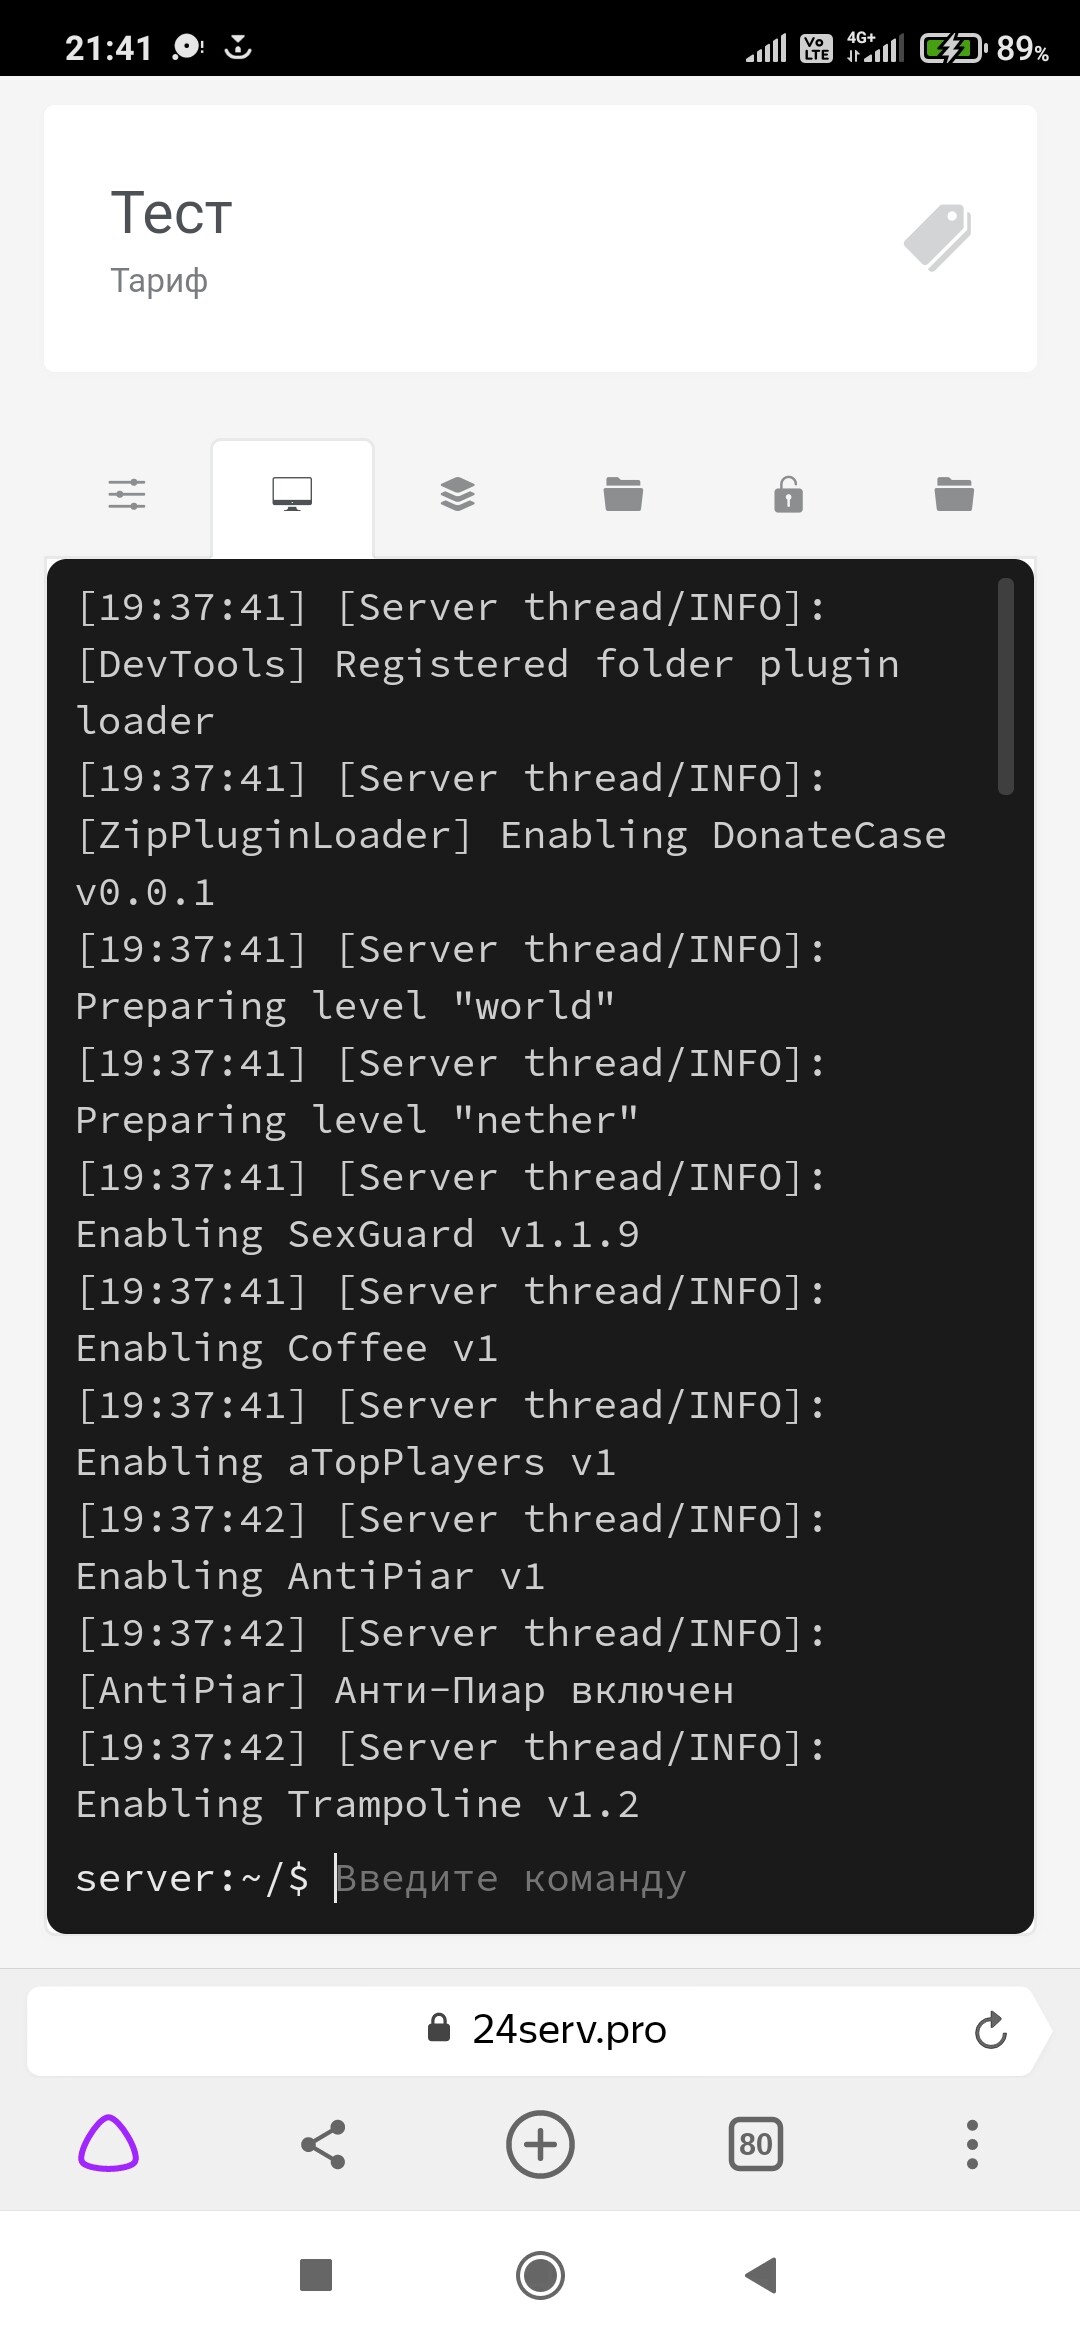This screenshot has height=2340, width=1080.
Task: Reload the page with refresh icon
Action: pos(990,2031)
